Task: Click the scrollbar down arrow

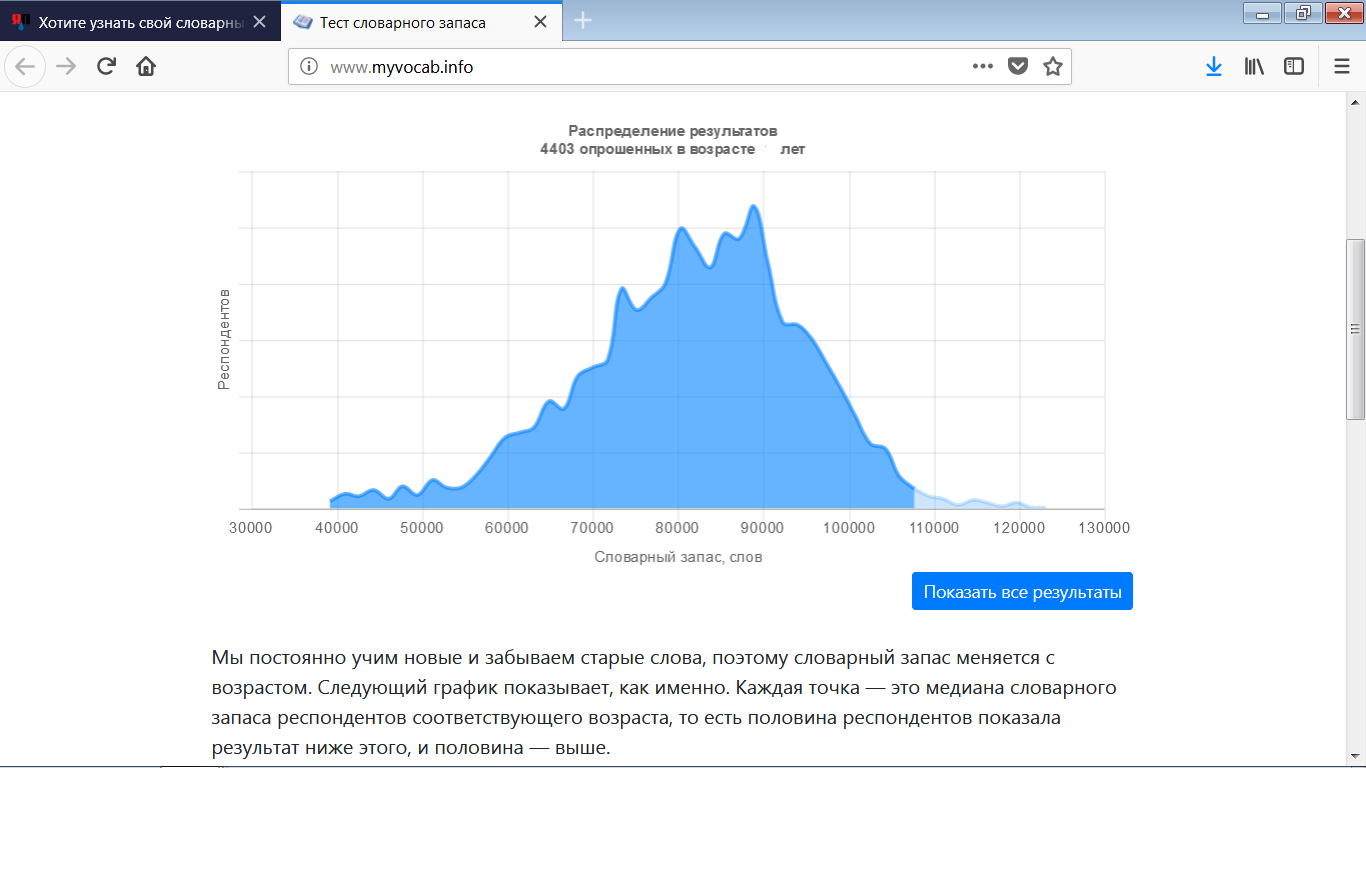Action: click(x=1356, y=756)
